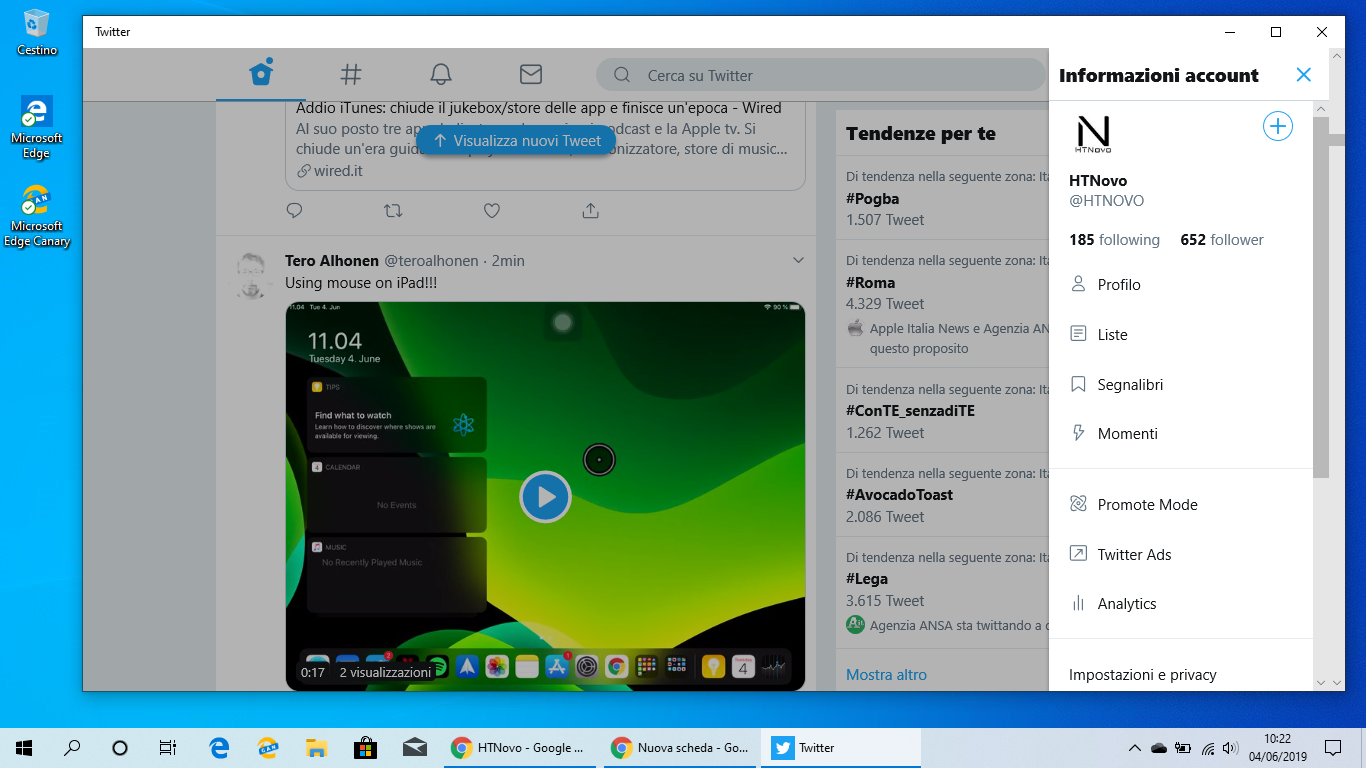Open Microsoft Store from the taskbar
This screenshot has height=768, width=1366.
coord(365,748)
